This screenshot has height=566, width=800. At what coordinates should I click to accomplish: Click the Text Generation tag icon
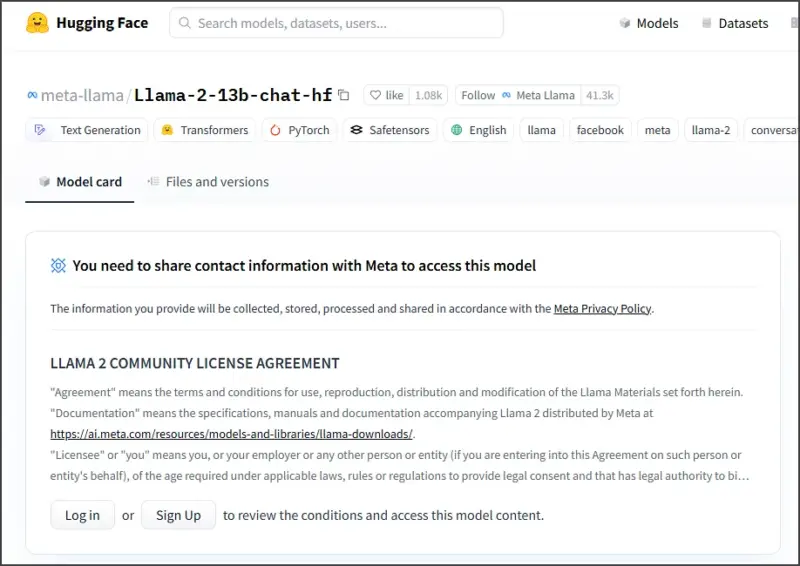pos(41,130)
